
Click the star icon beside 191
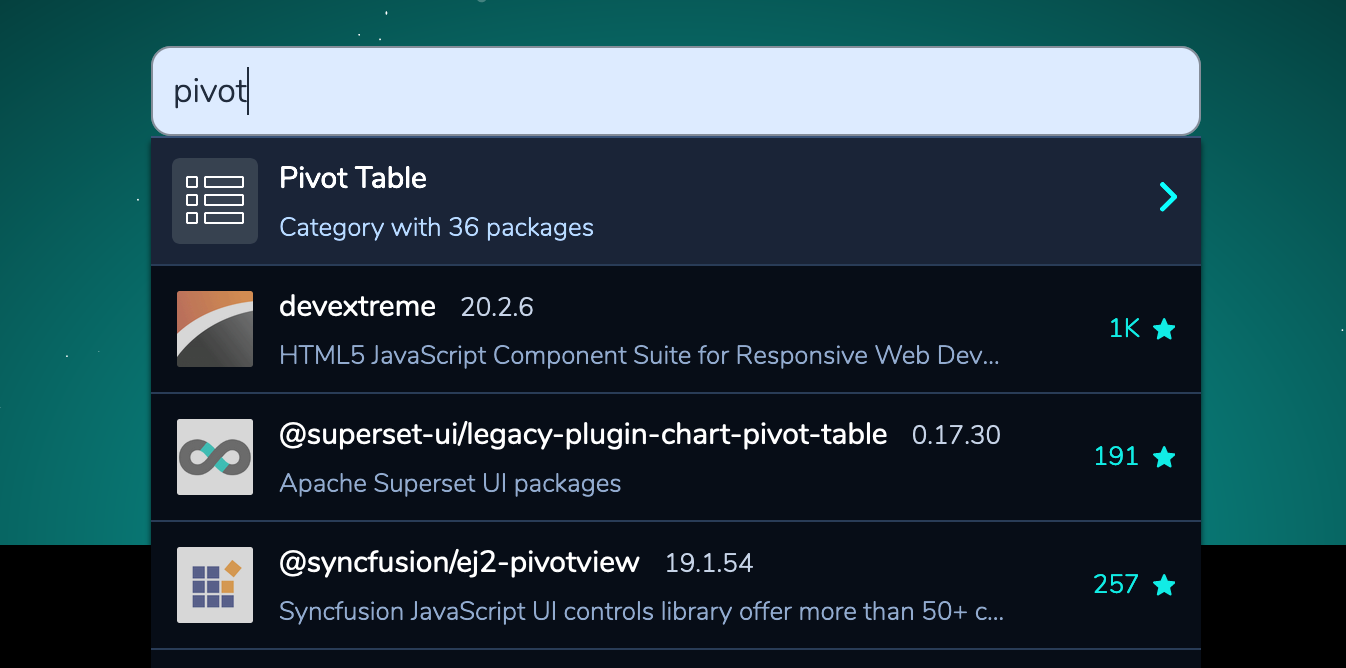(1164, 457)
